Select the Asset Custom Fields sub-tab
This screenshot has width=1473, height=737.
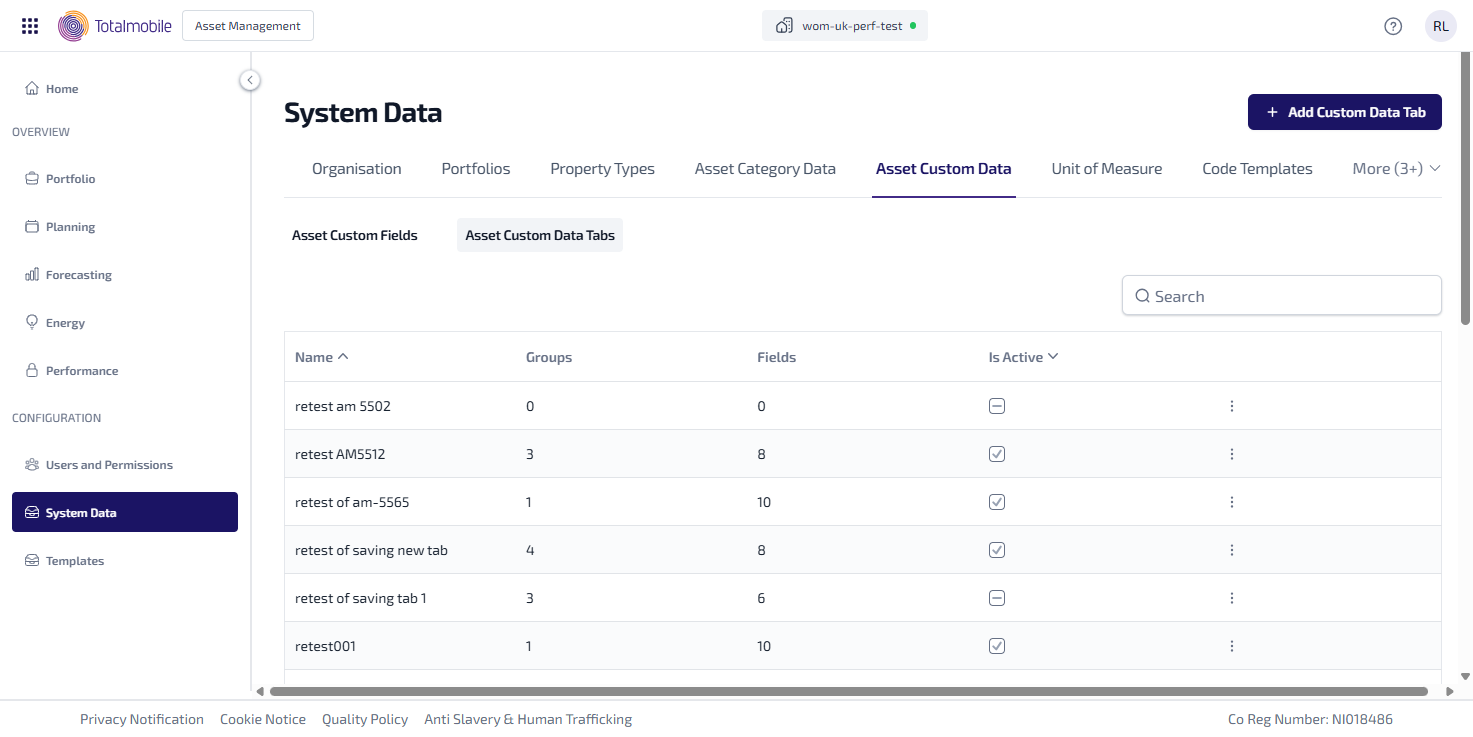click(354, 235)
